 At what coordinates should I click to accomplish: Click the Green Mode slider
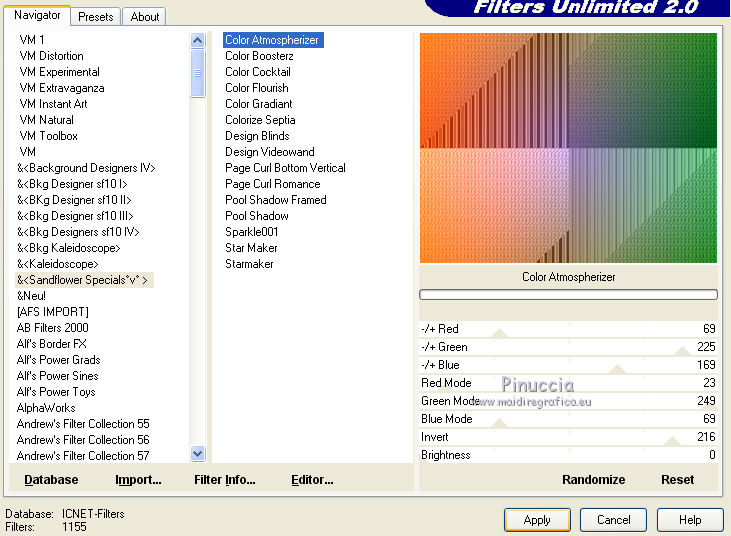point(568,401)
